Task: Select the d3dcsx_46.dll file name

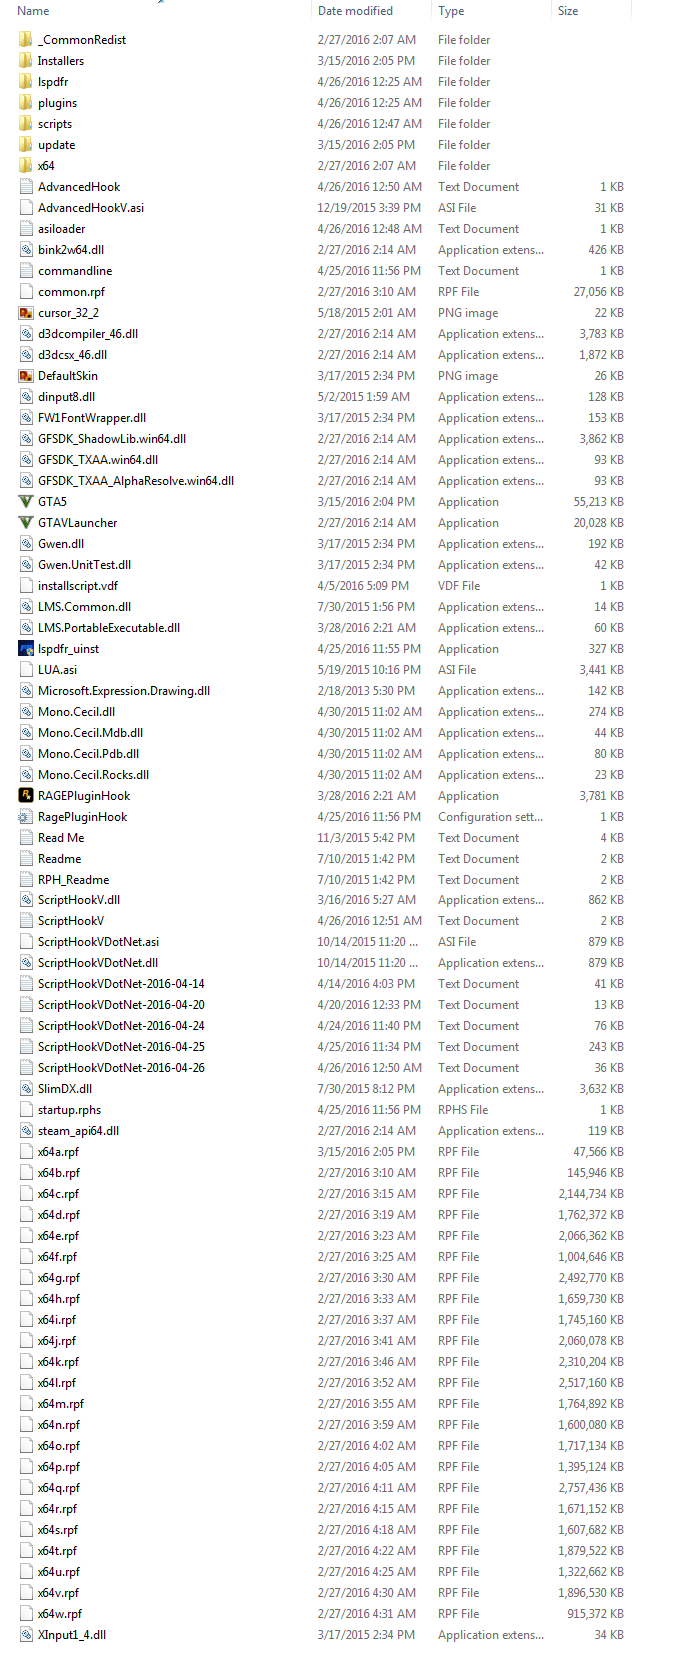Action: [x=73, y=355]
